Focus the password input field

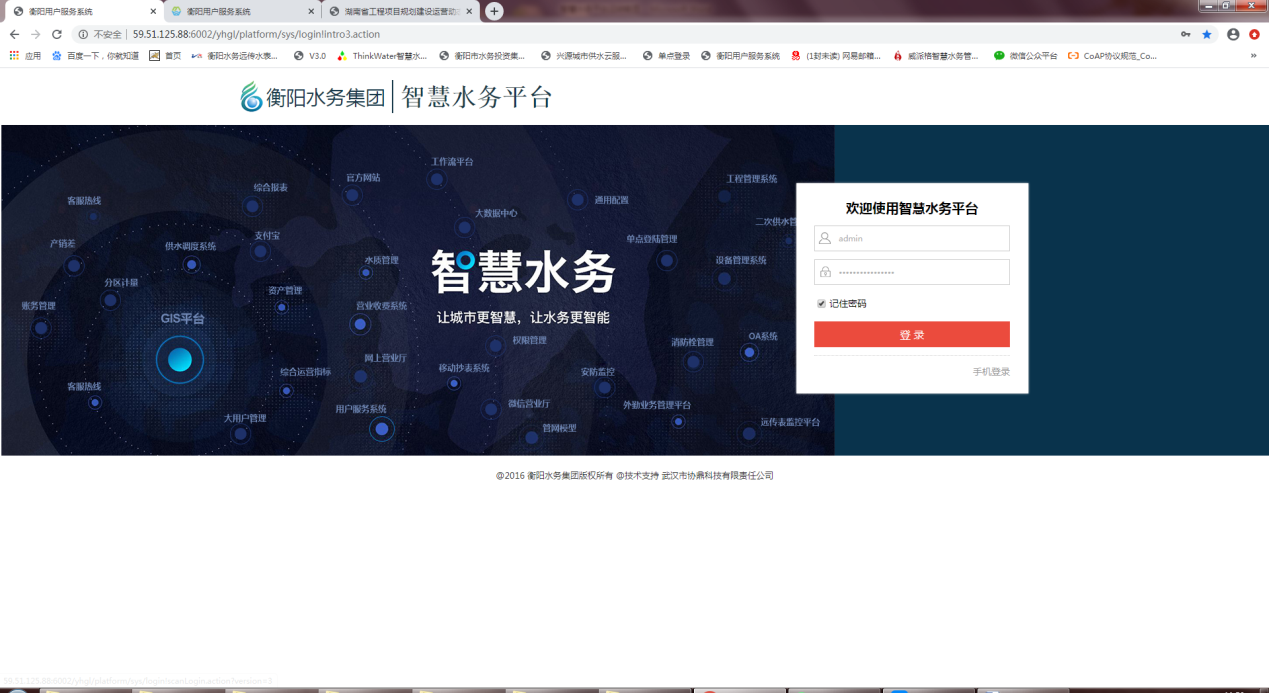(911, 272)
